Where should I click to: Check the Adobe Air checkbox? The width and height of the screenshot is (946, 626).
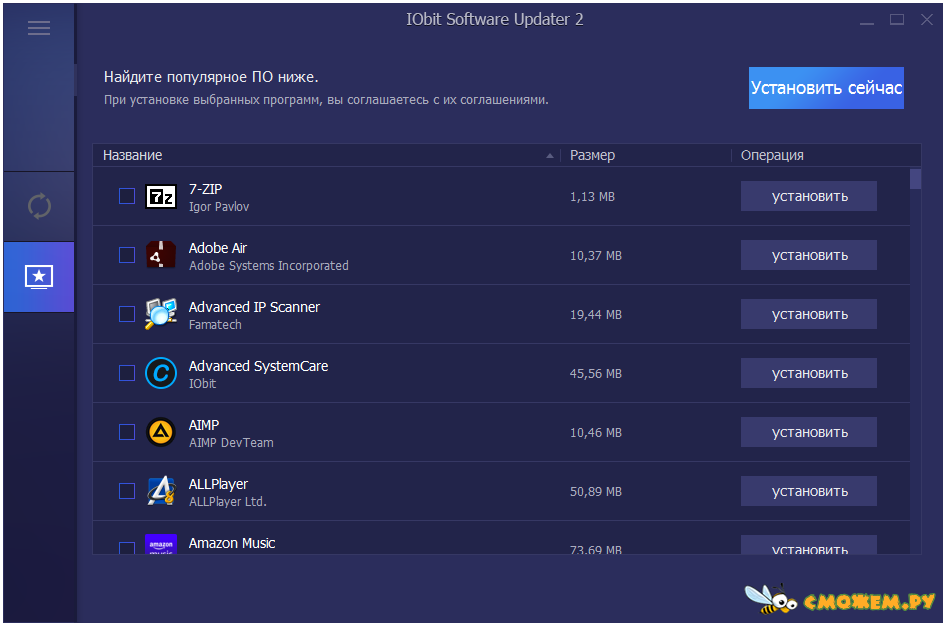(x=127, y=255)
